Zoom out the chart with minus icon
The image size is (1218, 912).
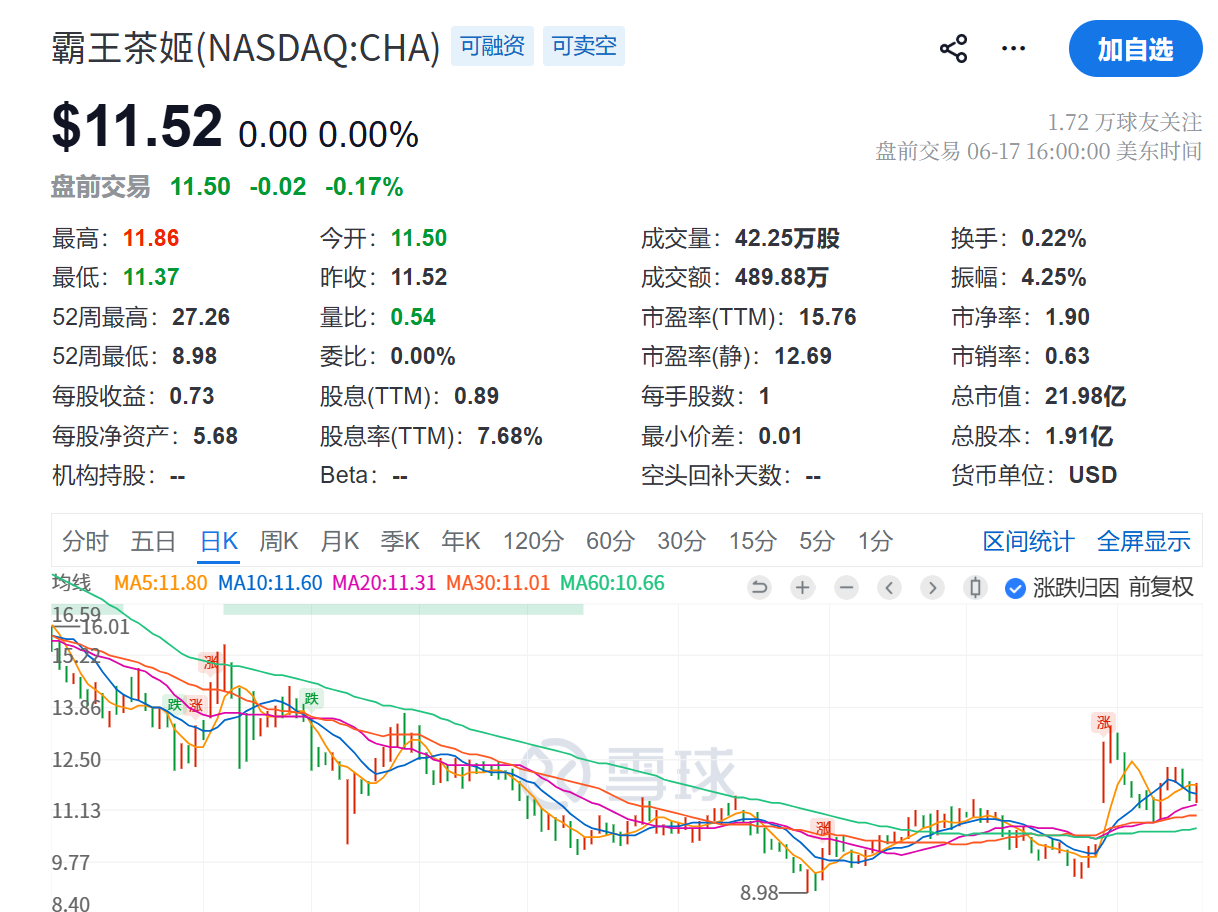pos(846,588)
